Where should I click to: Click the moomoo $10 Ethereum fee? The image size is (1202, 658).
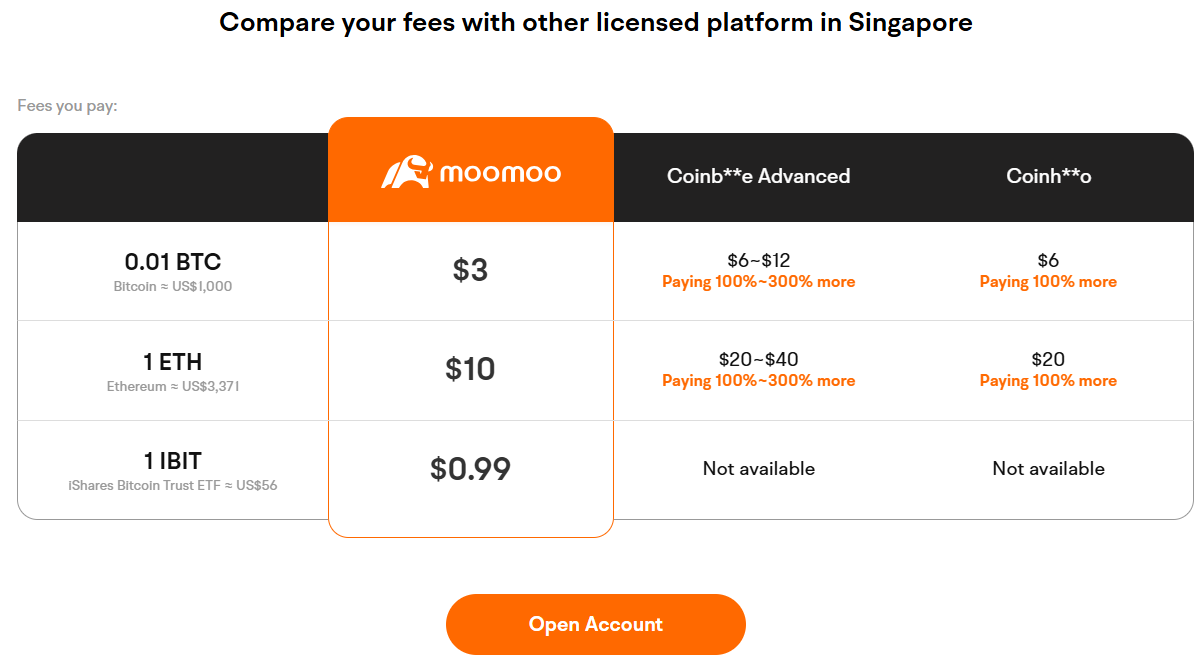pyautogui.click(x=470, y=369)
